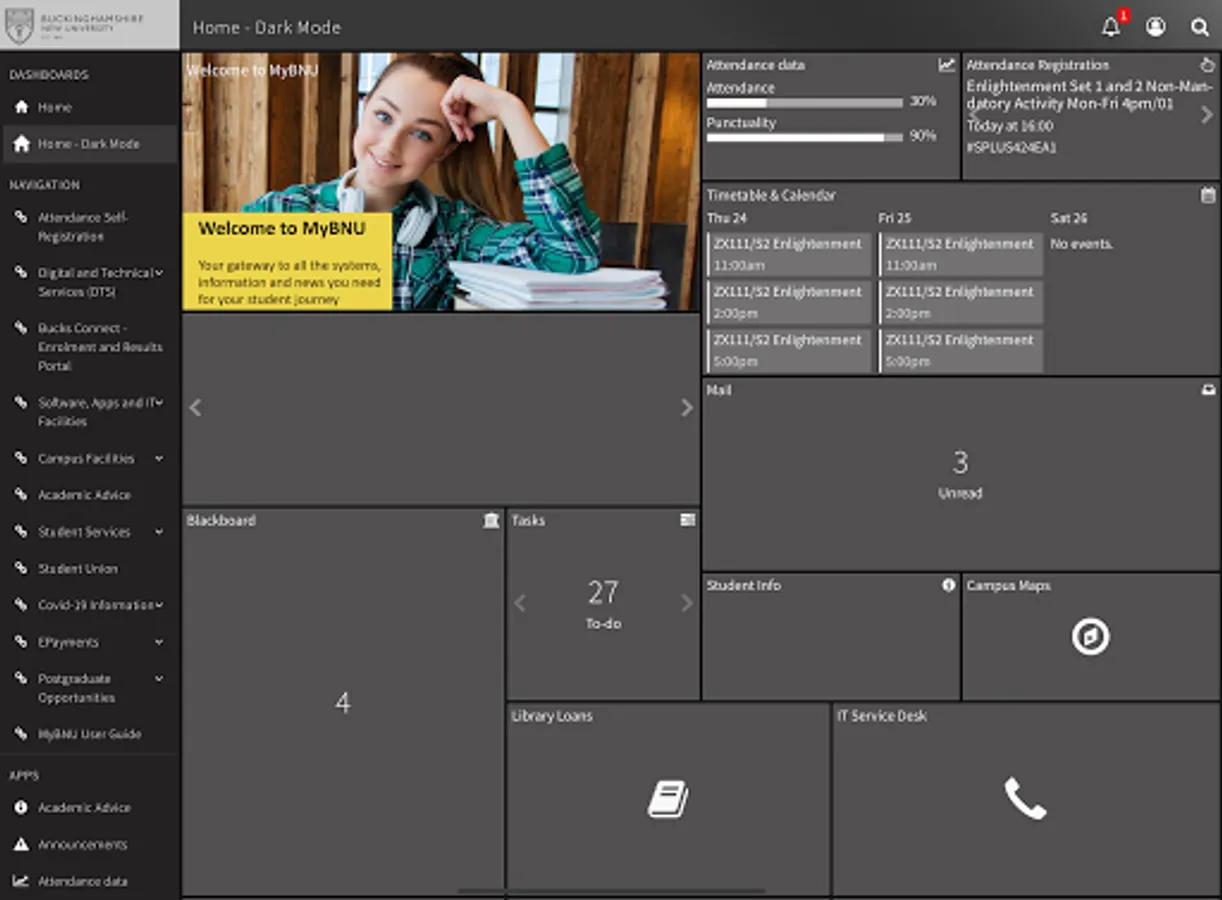Click Academic Advice app info icon
Image resolution: width=1222 pixels, height=900 pixels.
[21, 807]
